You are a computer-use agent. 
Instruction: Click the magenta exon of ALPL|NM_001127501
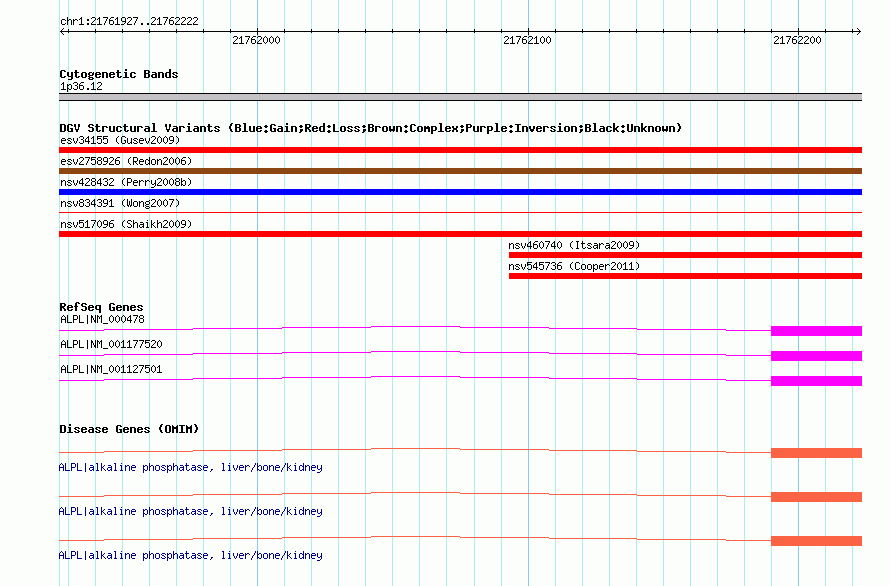(816, 381)
